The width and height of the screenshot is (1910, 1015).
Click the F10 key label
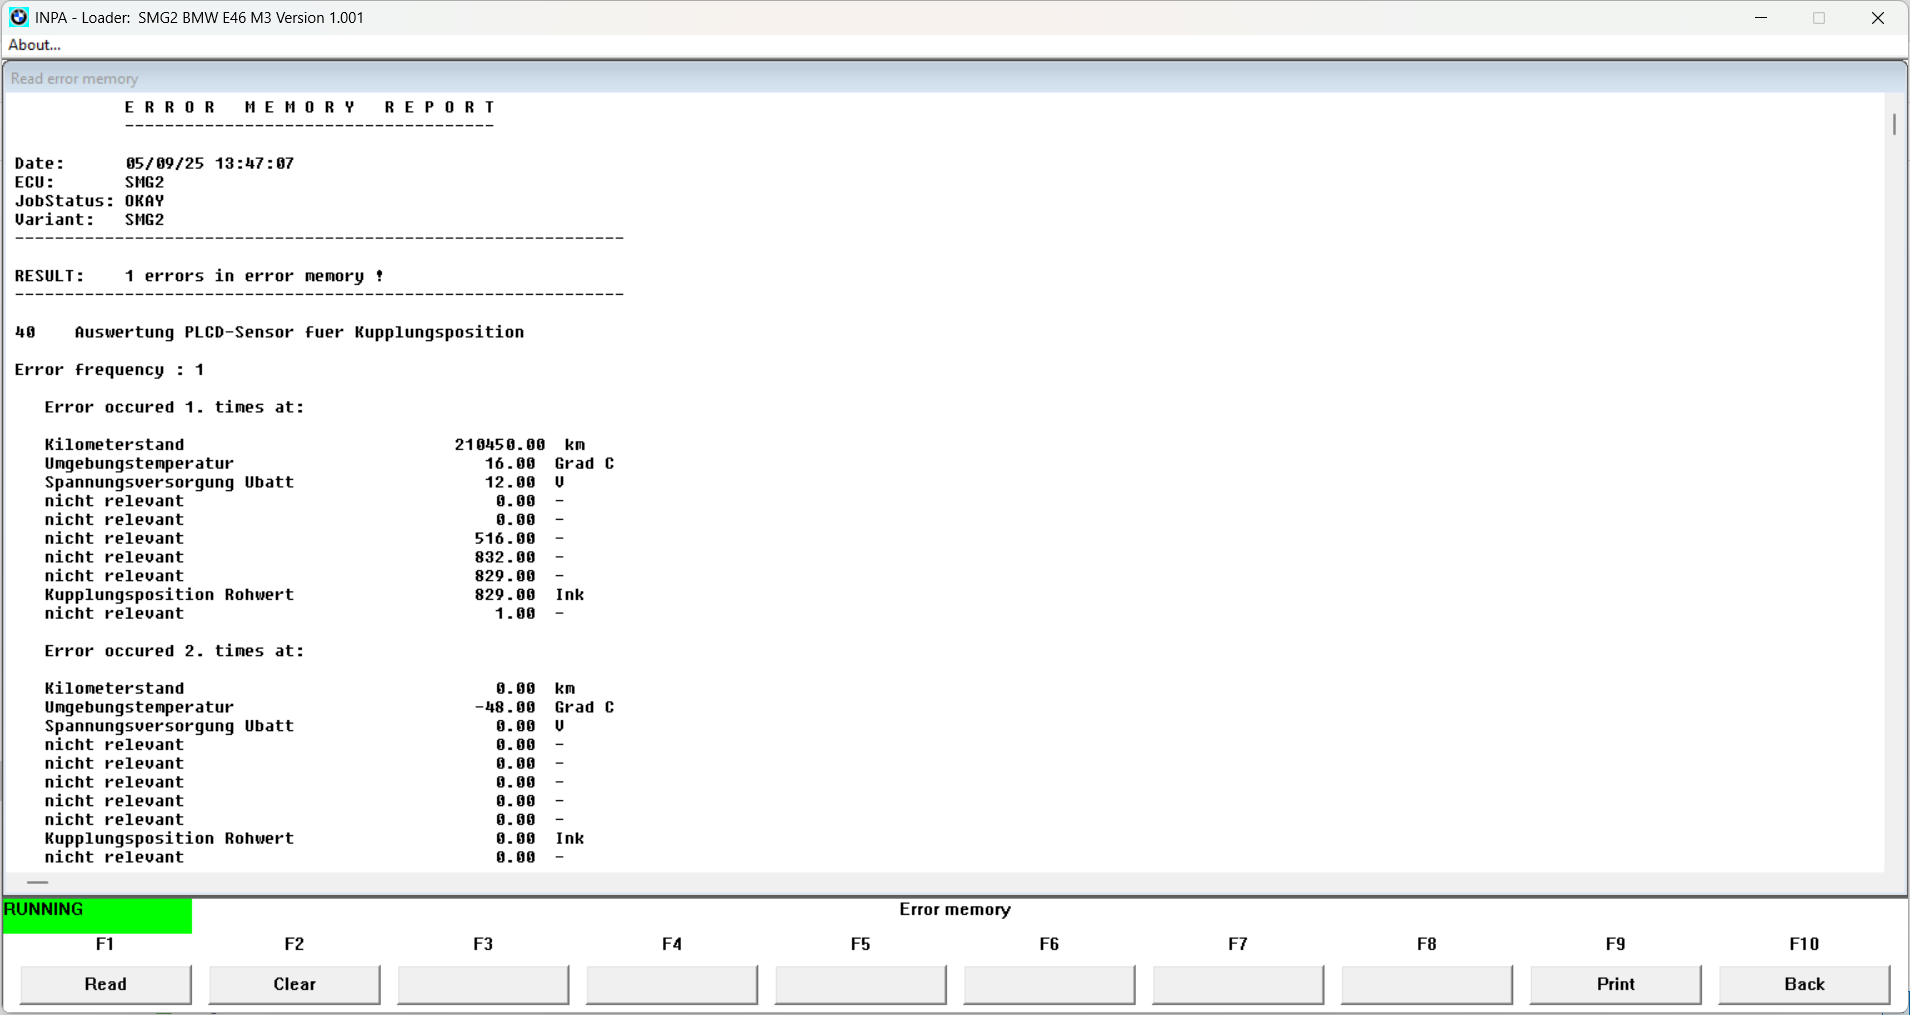(x=1804, y=944)
